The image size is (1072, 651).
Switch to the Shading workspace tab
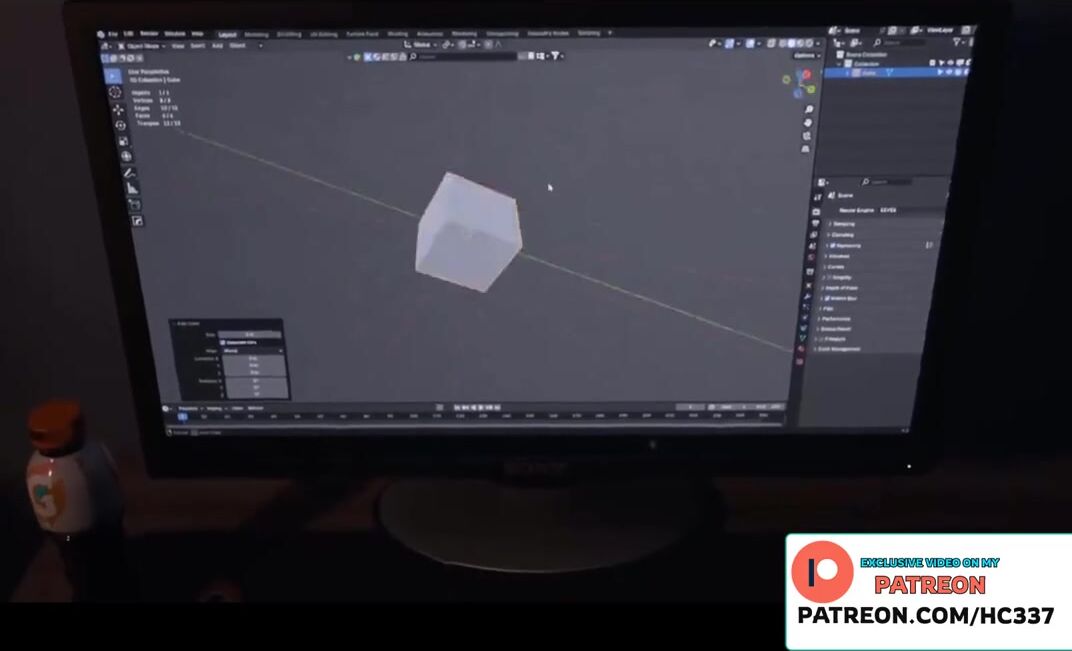(x=397, y=34)
